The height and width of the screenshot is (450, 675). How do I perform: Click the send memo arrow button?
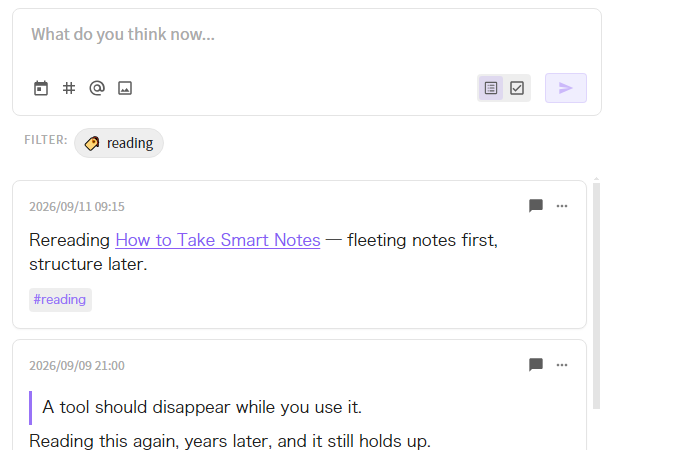[566, 88]
